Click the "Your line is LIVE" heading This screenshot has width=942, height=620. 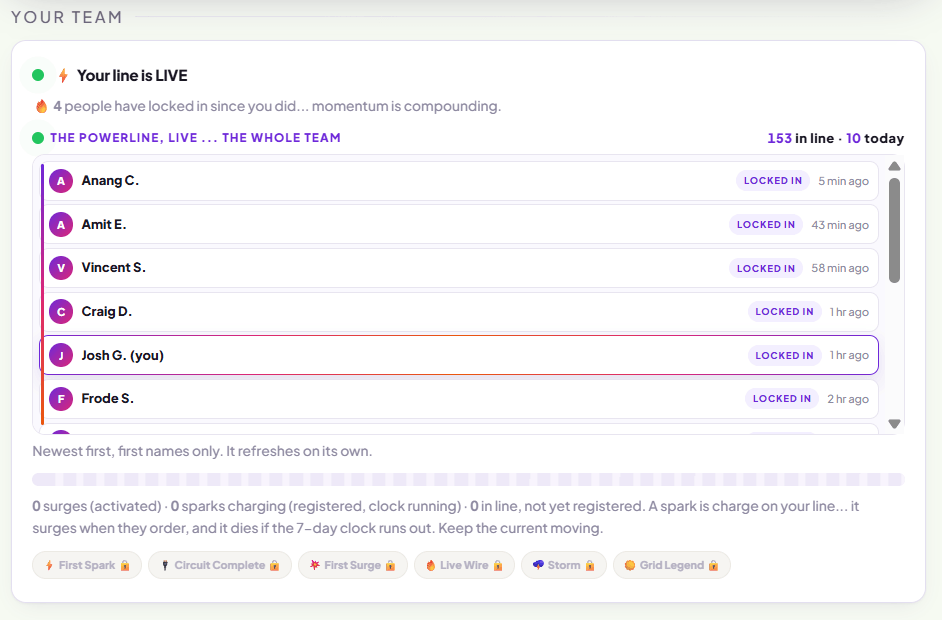tap(132, 76)
